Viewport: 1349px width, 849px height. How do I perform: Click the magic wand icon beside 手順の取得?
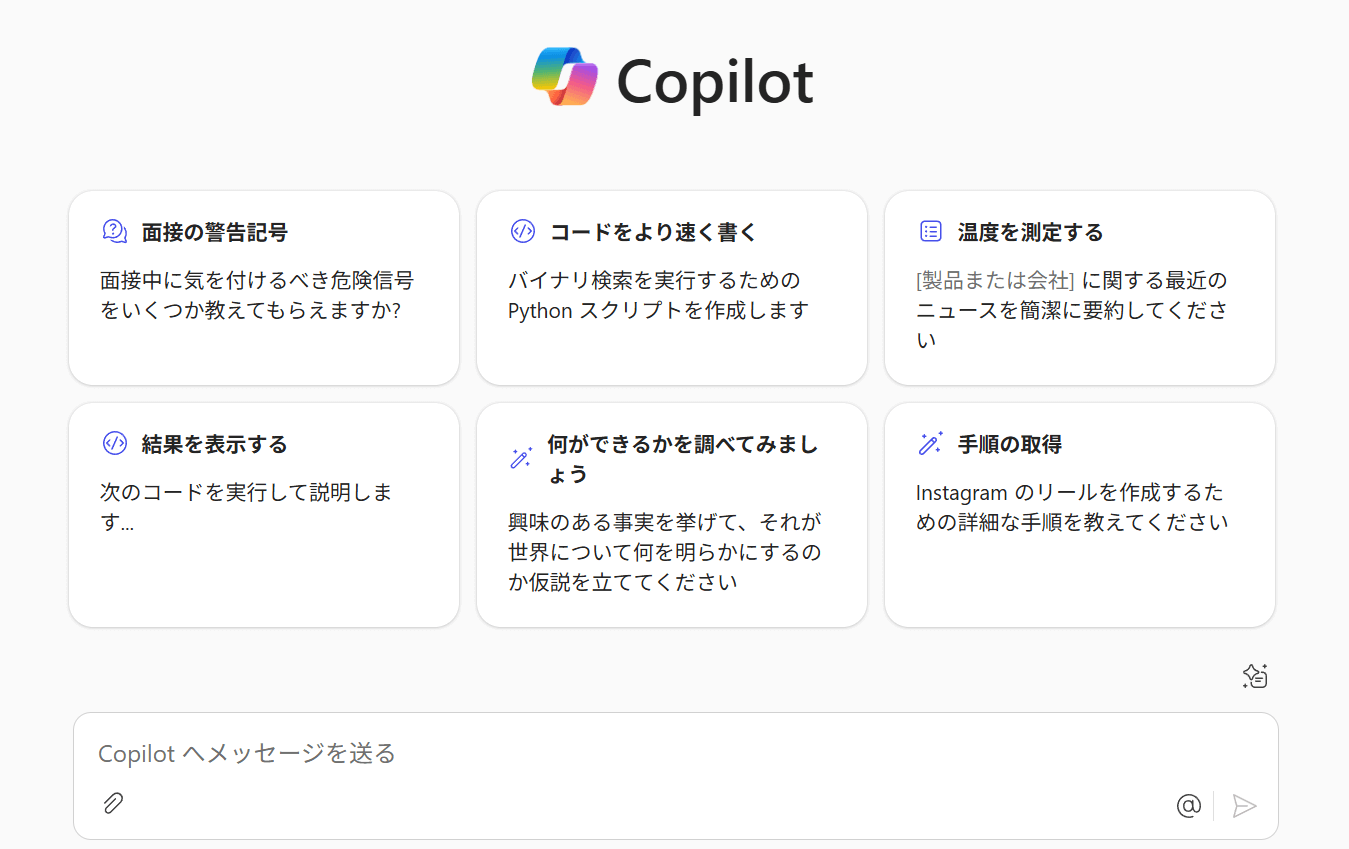930,443
